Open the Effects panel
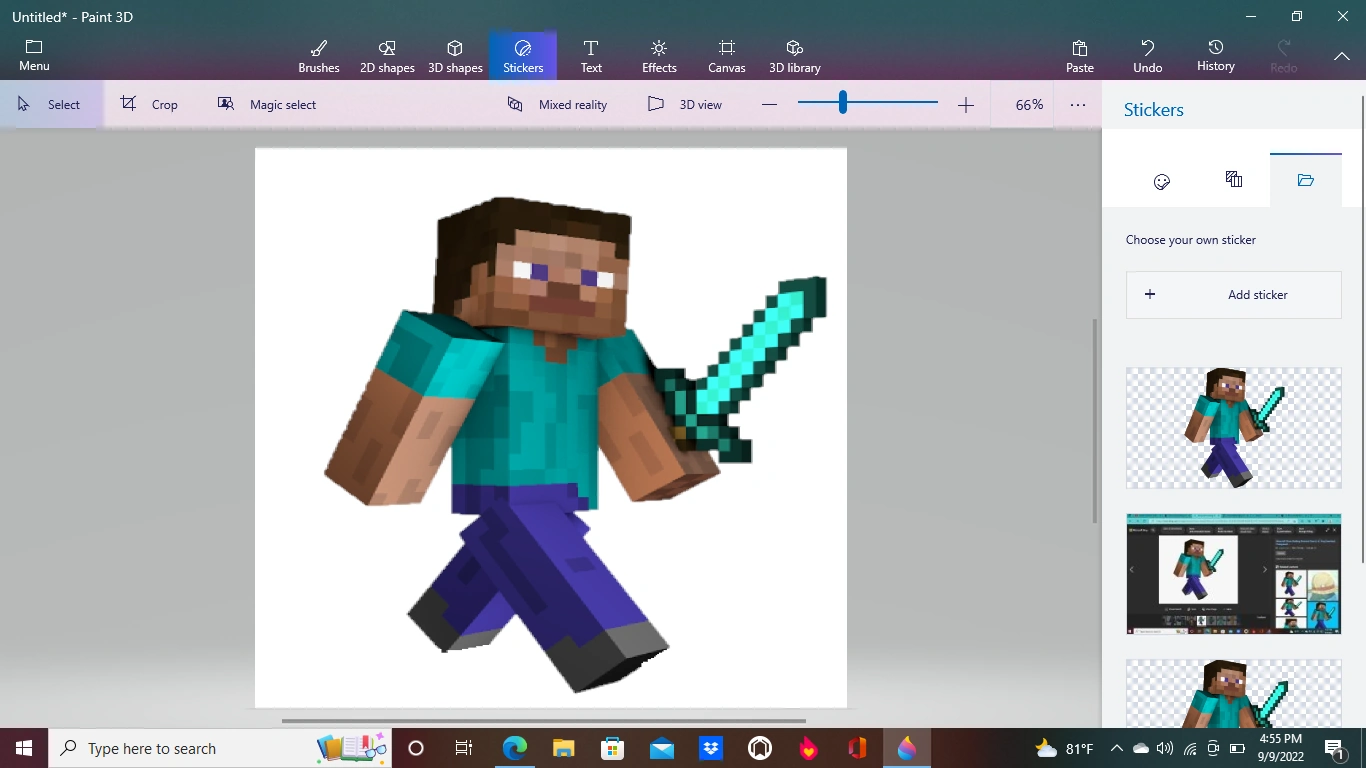 pyautogui.click(x=658, y=55)
